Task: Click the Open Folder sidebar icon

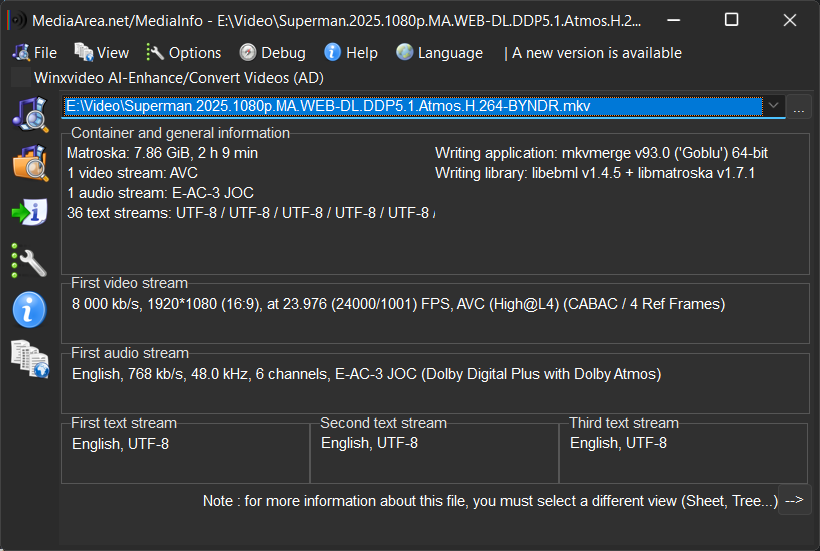Action: pos(30,163)
